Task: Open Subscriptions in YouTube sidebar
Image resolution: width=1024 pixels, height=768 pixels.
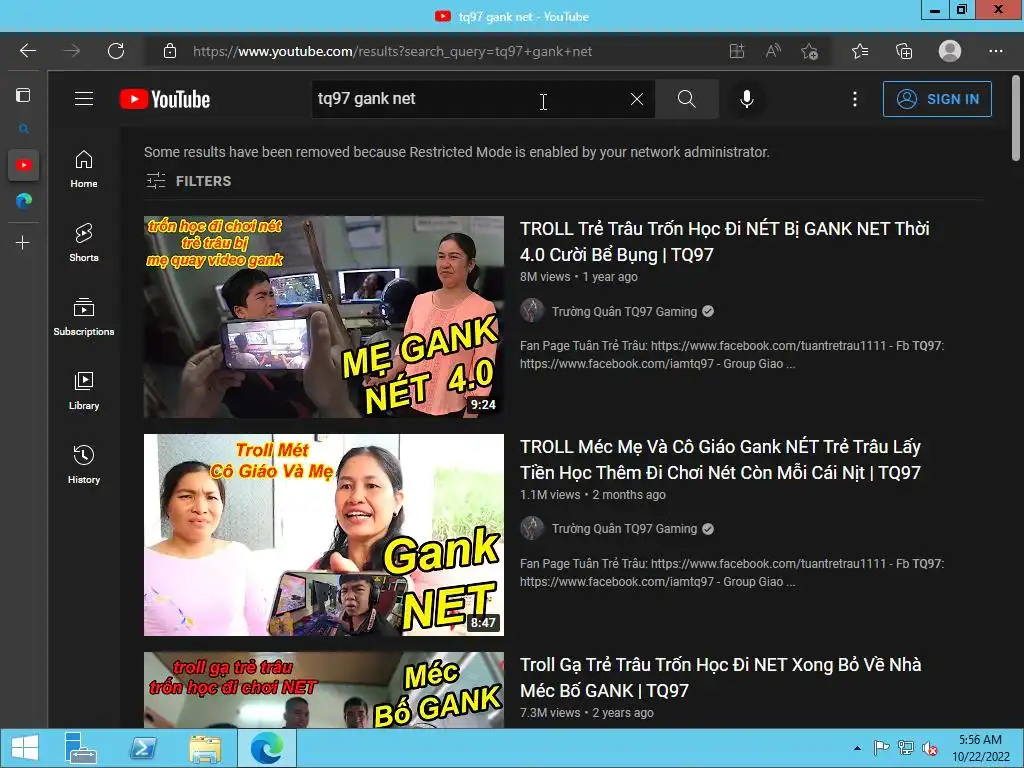Action: tap(84, 317)
